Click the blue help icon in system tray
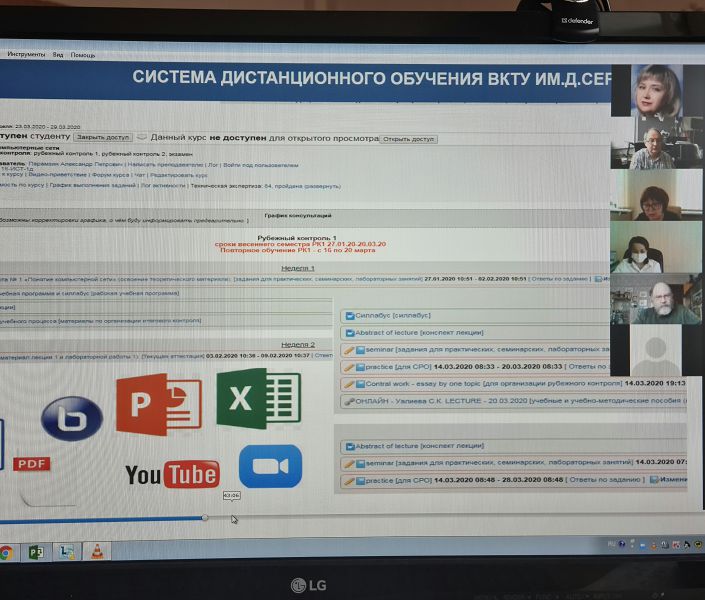 (x=622, y=544)
